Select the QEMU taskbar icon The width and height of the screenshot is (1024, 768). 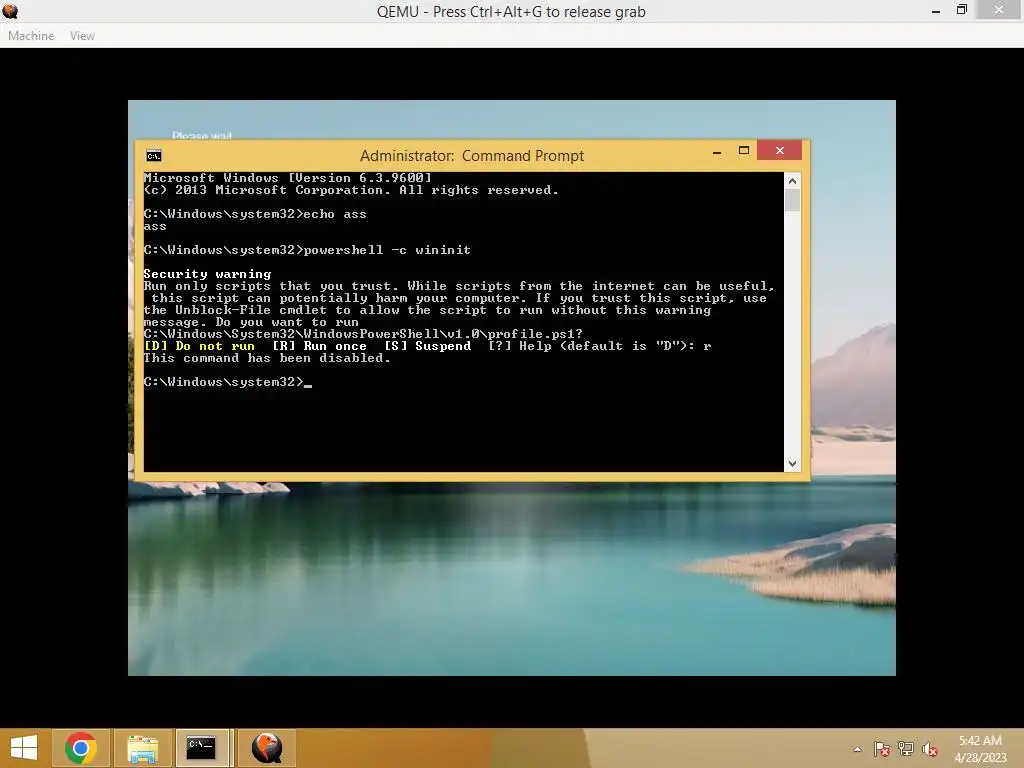[266, 748]
